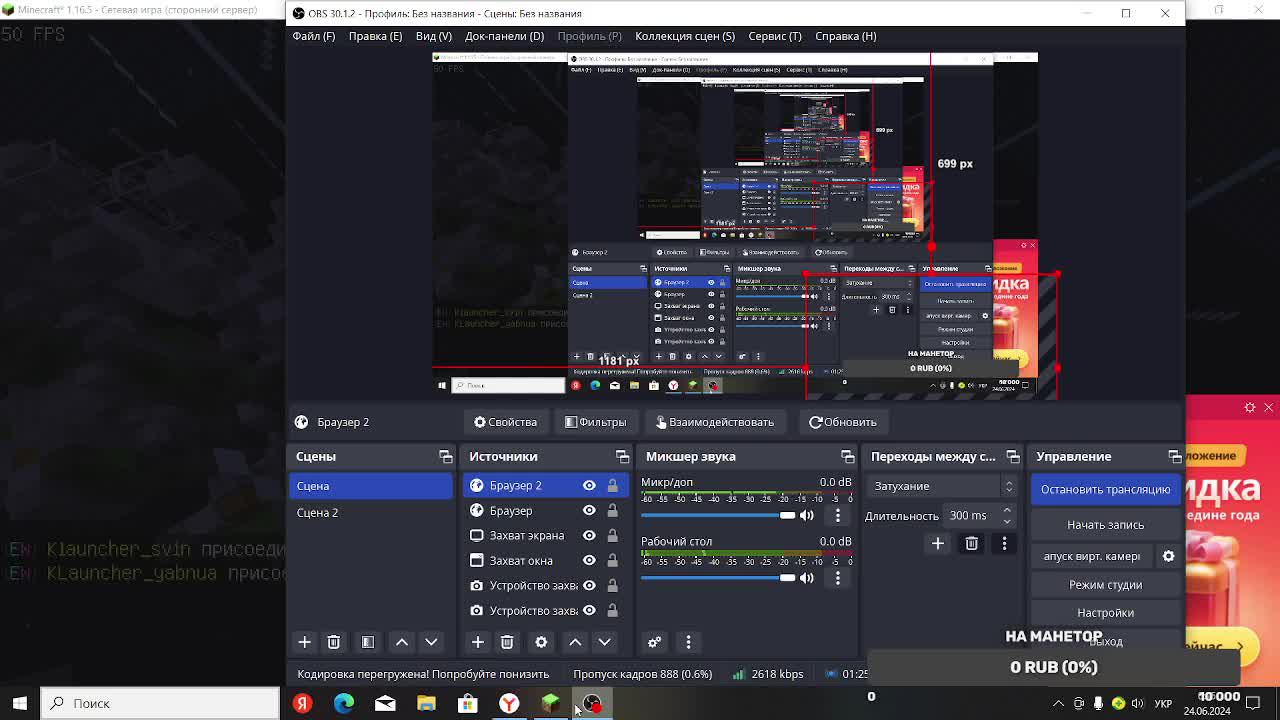1280x720 pixels.
Task: Open the Вид menu
Action: coord(434,36)
